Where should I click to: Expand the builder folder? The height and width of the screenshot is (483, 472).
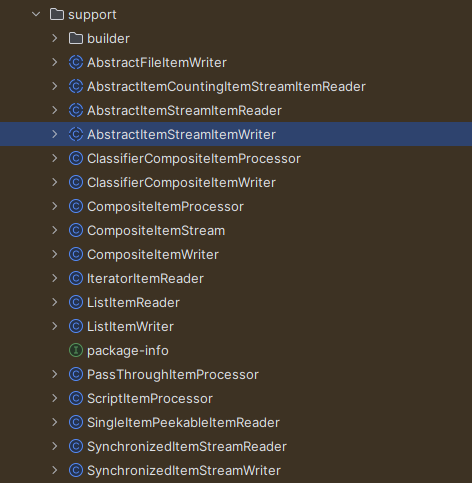(55, 38)
